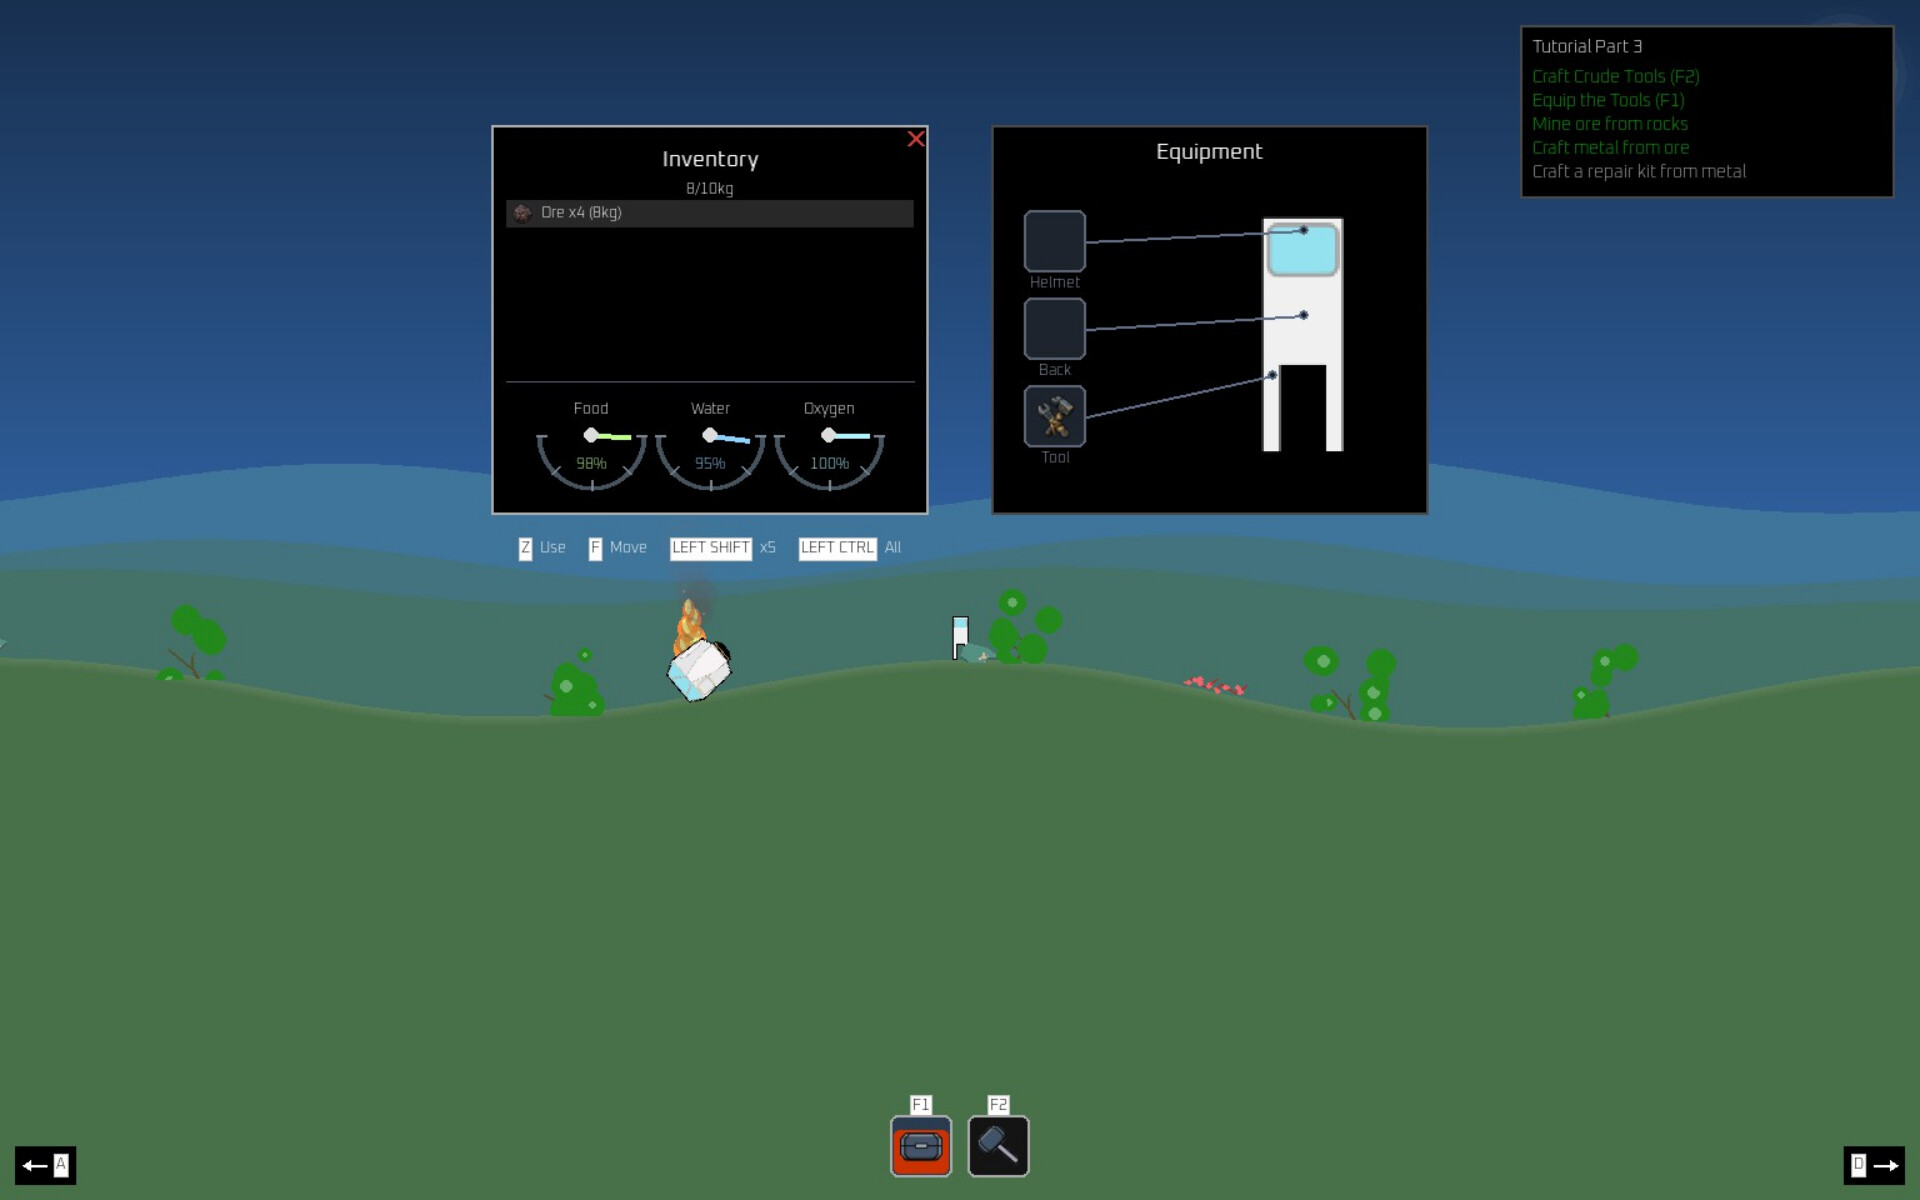Click the red flower patch on the slope
Viewport: 1920px width, 1200px height.
pyautogui.click(x=1215, y=686)
